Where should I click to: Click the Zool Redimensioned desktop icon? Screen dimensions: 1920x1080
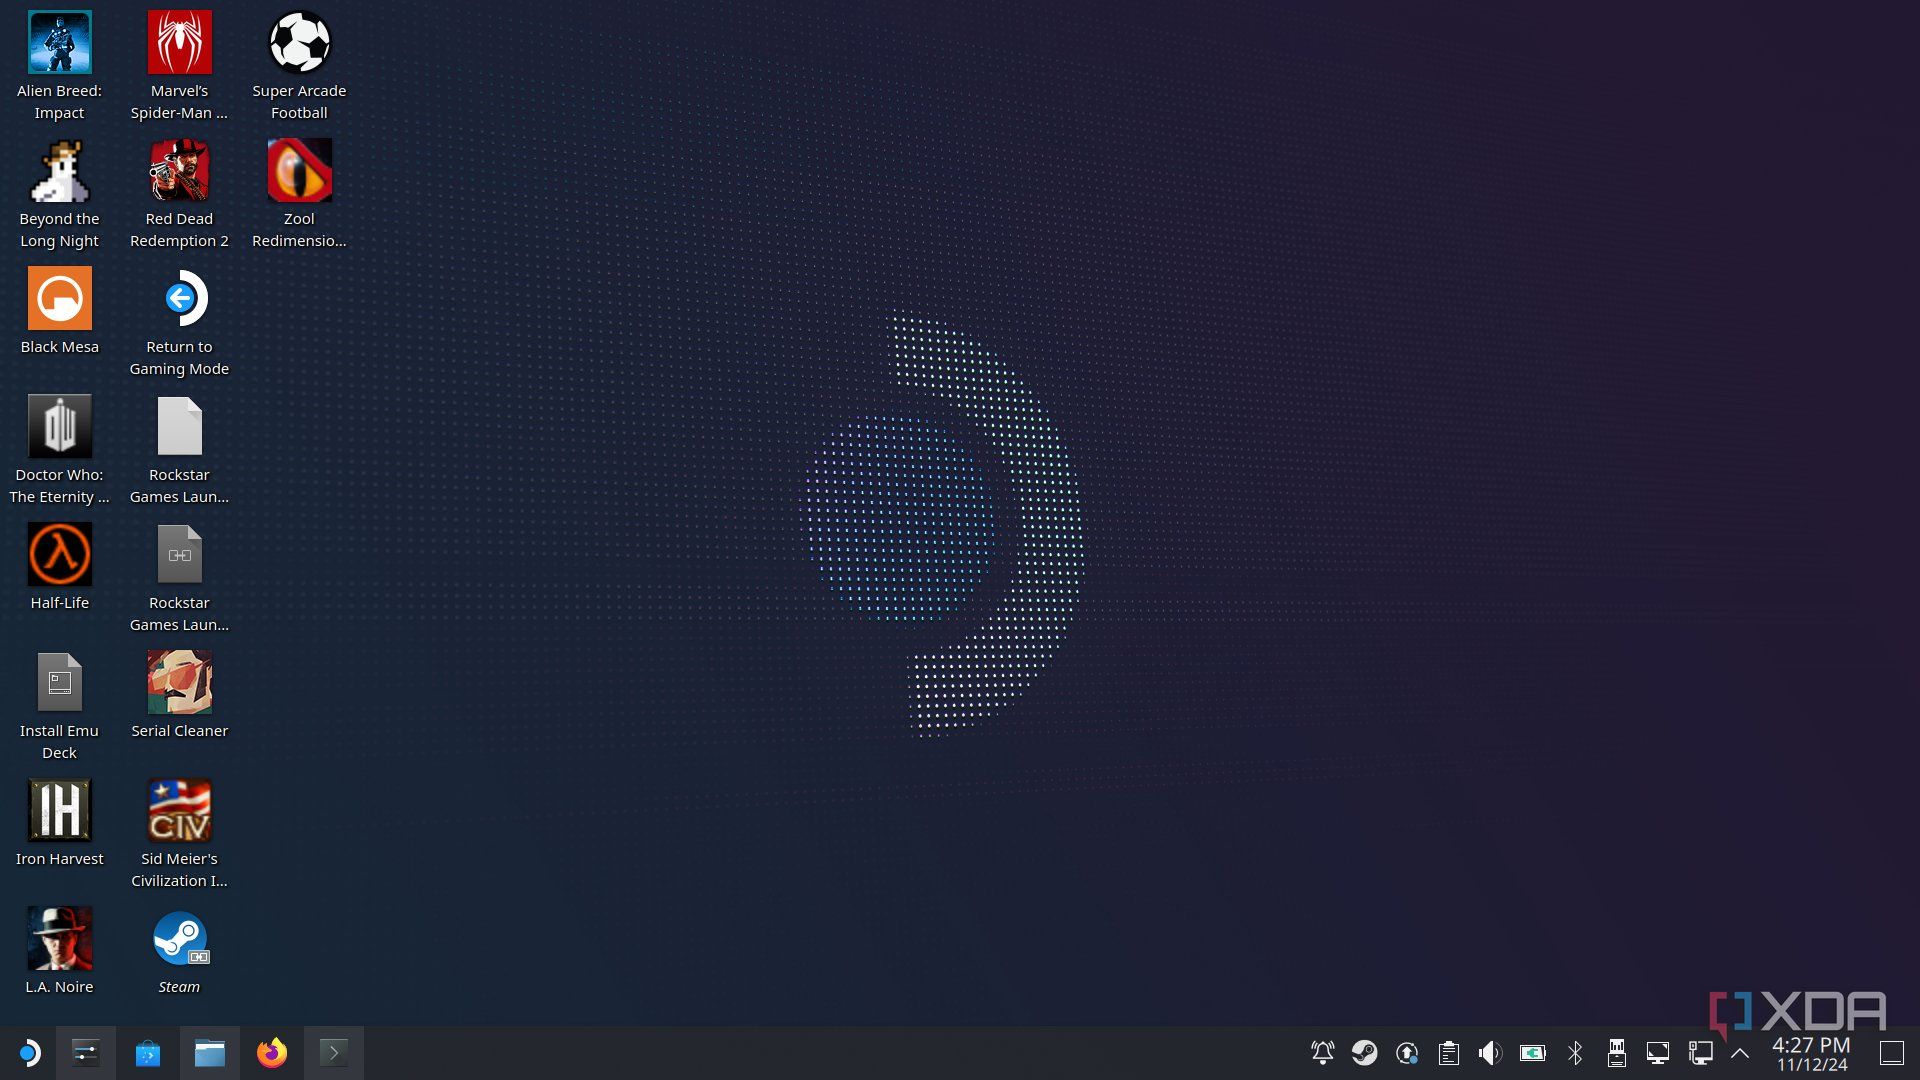click(x=299, y=194)
